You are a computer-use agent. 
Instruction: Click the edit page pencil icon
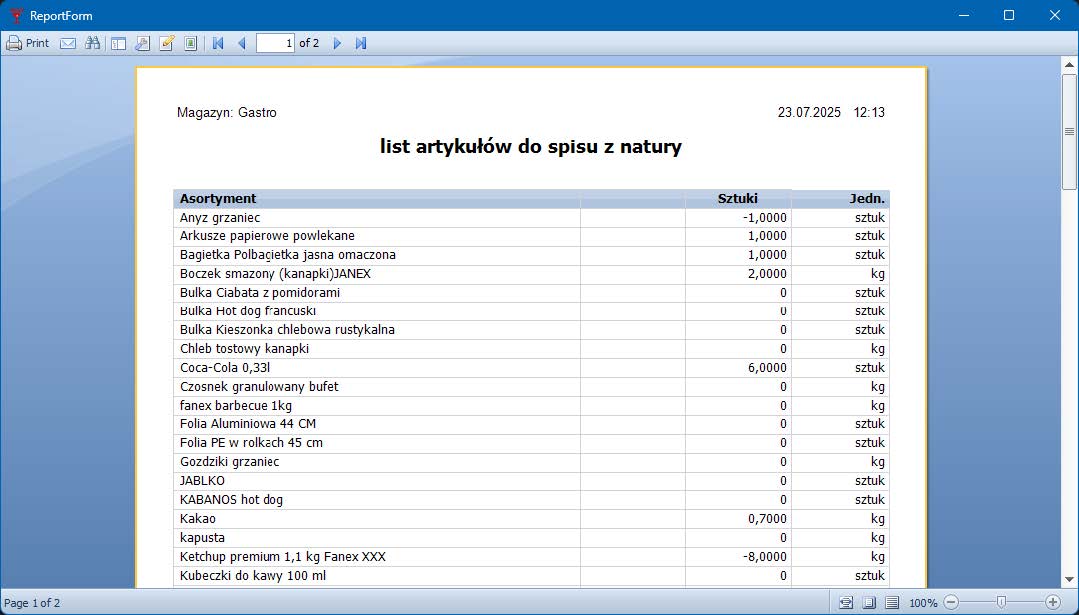[x=167, y=43]
